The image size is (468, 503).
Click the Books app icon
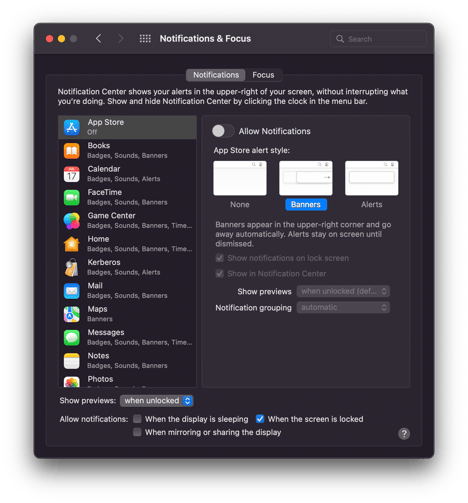[71, 151]
